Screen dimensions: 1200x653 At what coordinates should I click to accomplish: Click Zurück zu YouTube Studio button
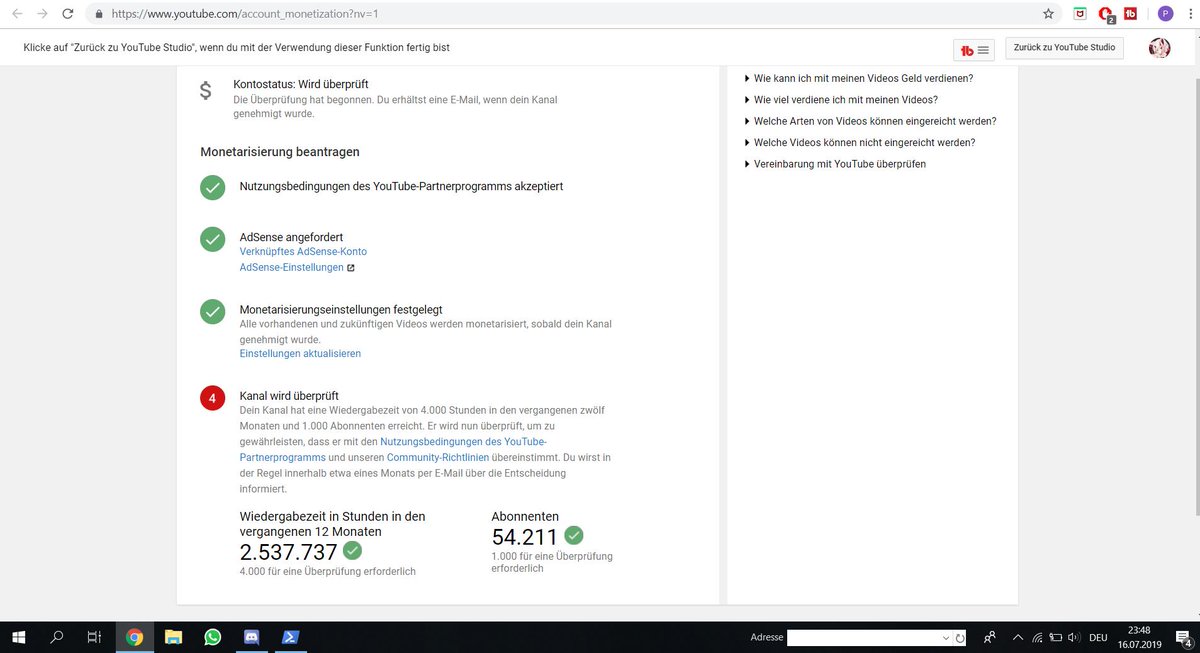point(1064,48)
